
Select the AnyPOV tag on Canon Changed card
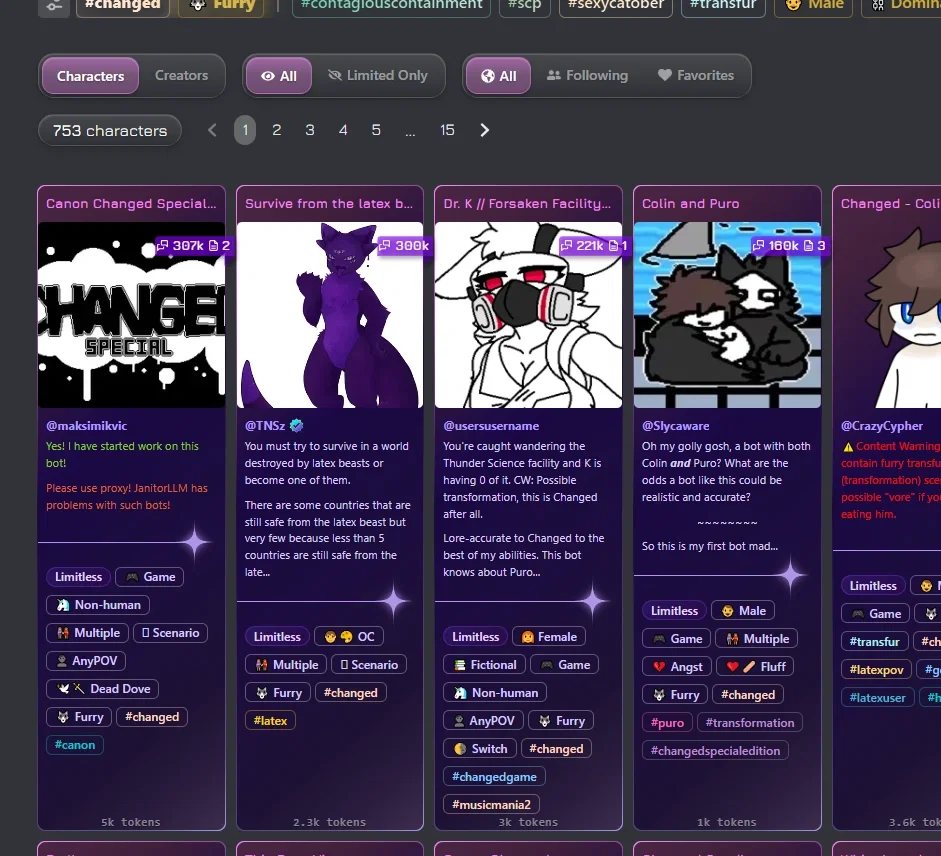[x=86, y=661]
